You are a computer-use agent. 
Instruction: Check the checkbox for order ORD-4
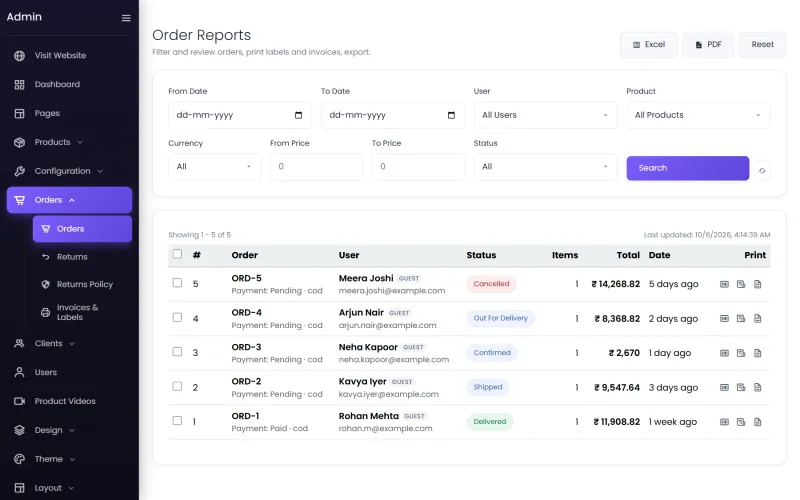click(177, 317)
